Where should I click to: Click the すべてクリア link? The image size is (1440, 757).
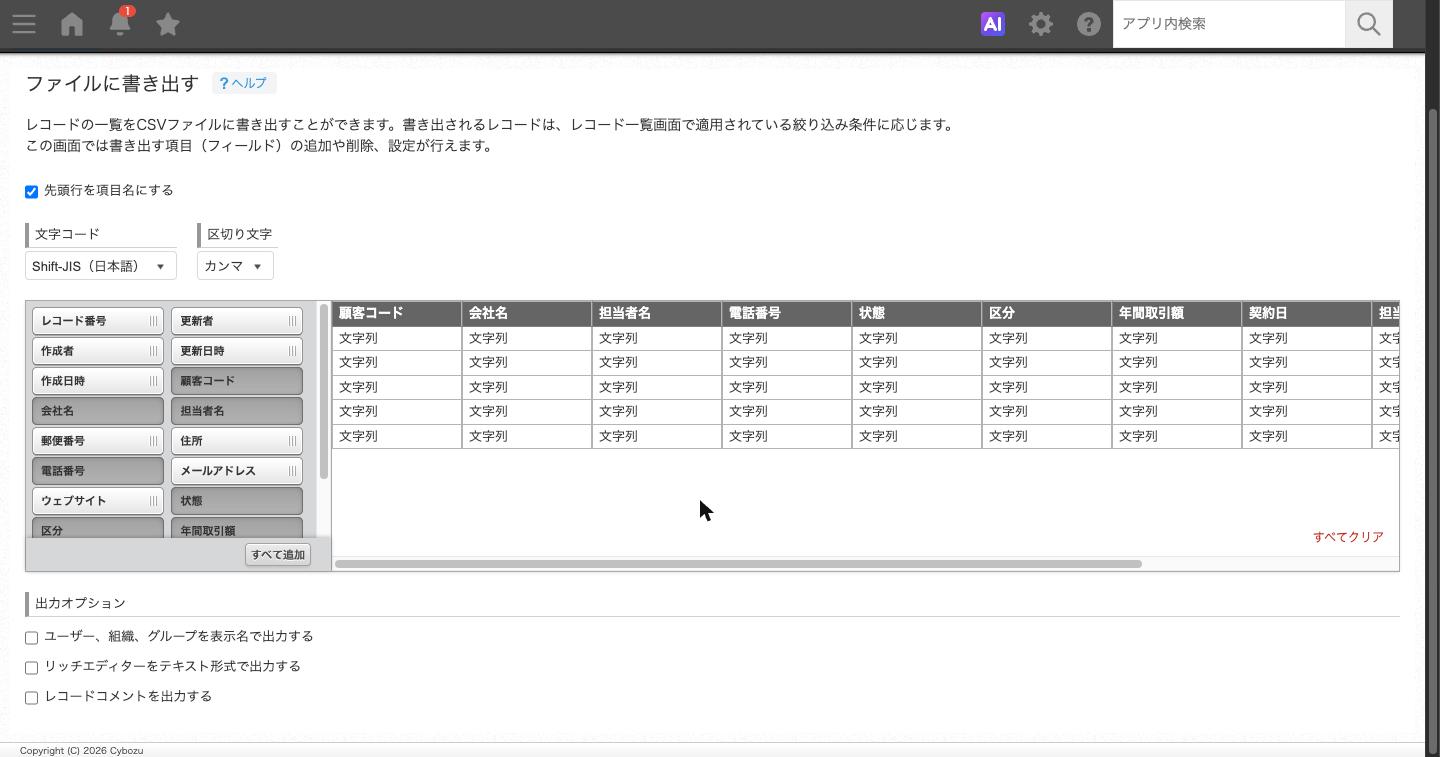[1348, 537]
